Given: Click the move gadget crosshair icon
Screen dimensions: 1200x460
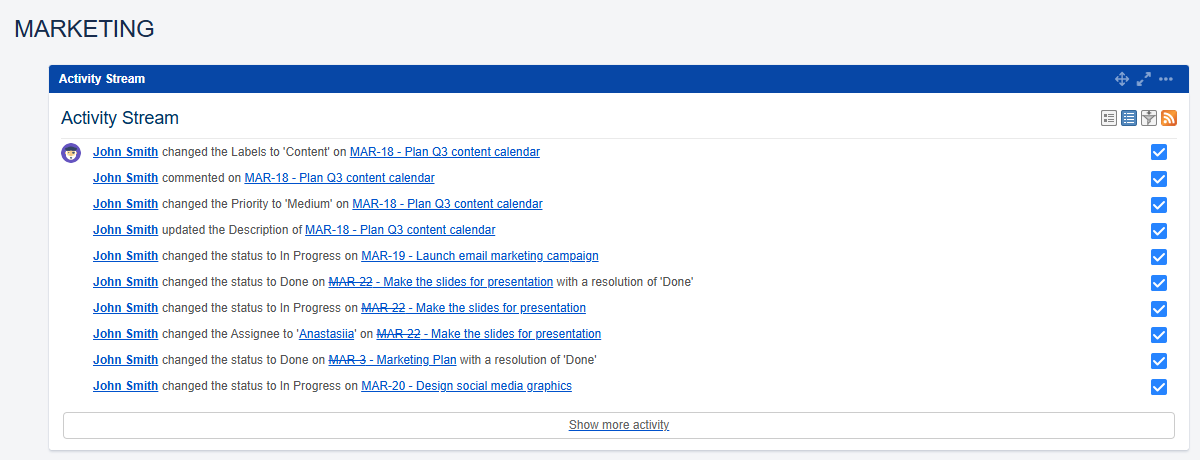Looking at the screenshot, I should click(1122, 79).
